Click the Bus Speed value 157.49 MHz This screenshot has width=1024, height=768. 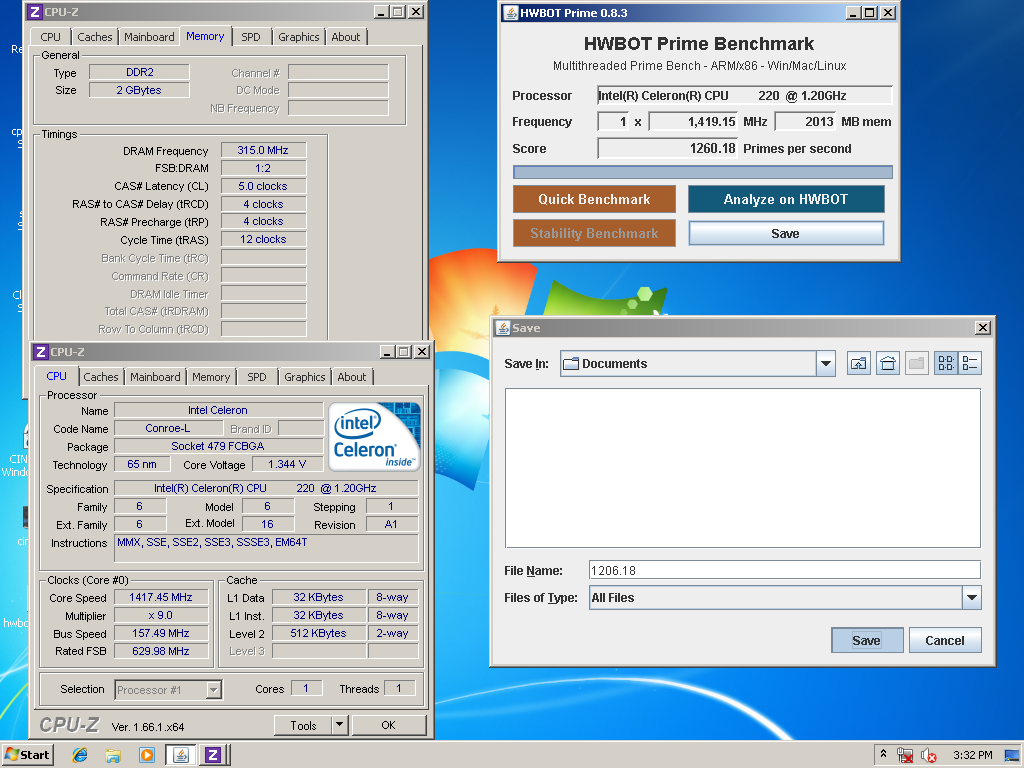tap(161, 633)
